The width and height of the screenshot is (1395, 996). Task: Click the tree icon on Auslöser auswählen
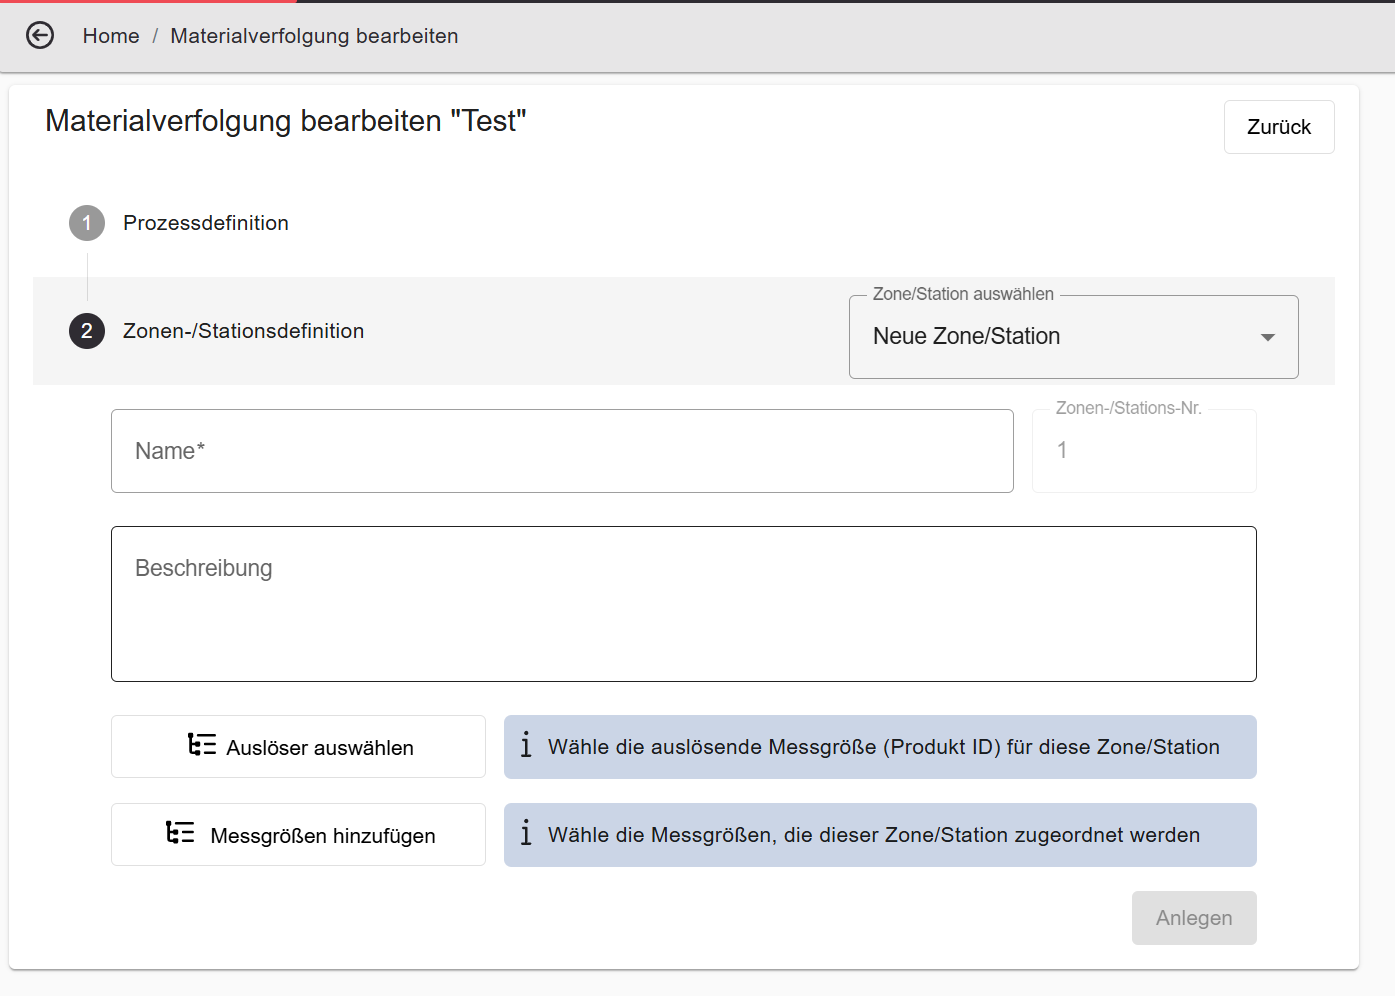tap(202, 745)
